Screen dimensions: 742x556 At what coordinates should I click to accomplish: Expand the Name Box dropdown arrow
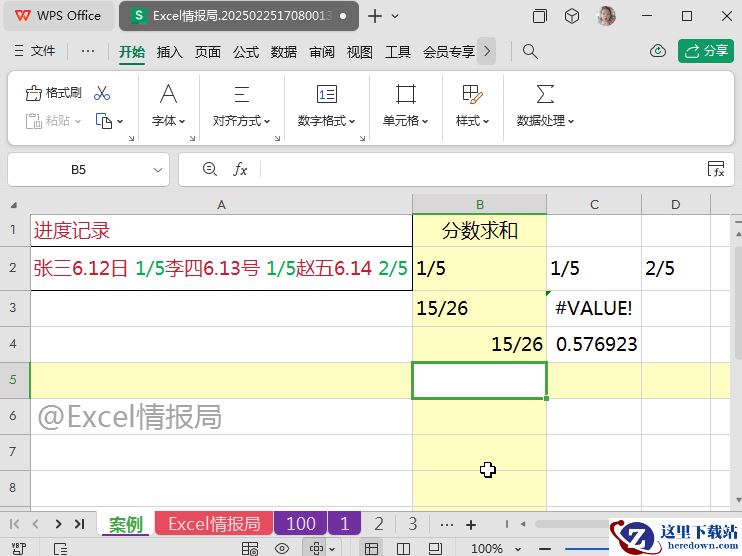[158, 170]
